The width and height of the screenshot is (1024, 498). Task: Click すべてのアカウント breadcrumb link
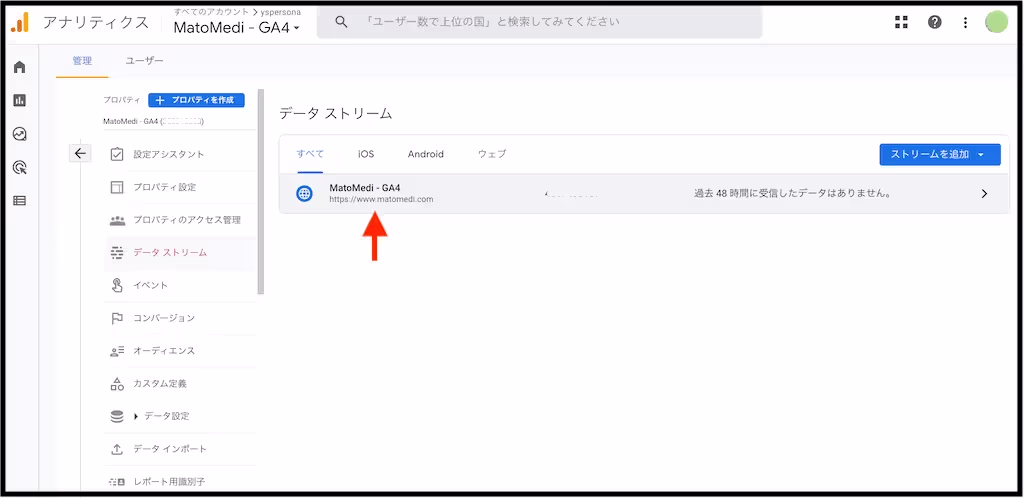pos(211,12)
